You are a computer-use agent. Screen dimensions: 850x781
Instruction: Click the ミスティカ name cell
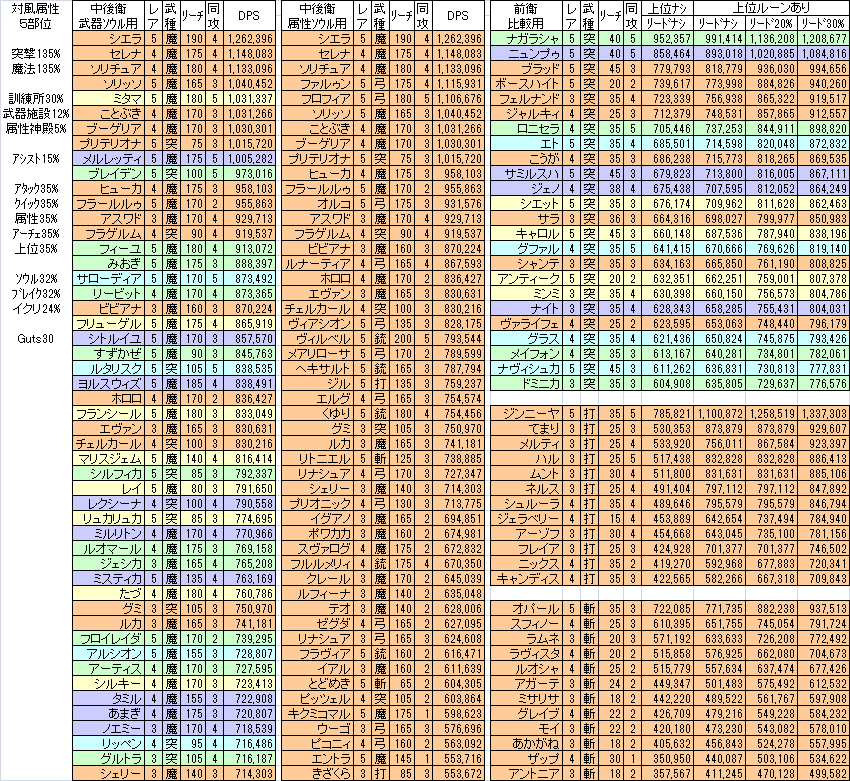click(108, 579)
